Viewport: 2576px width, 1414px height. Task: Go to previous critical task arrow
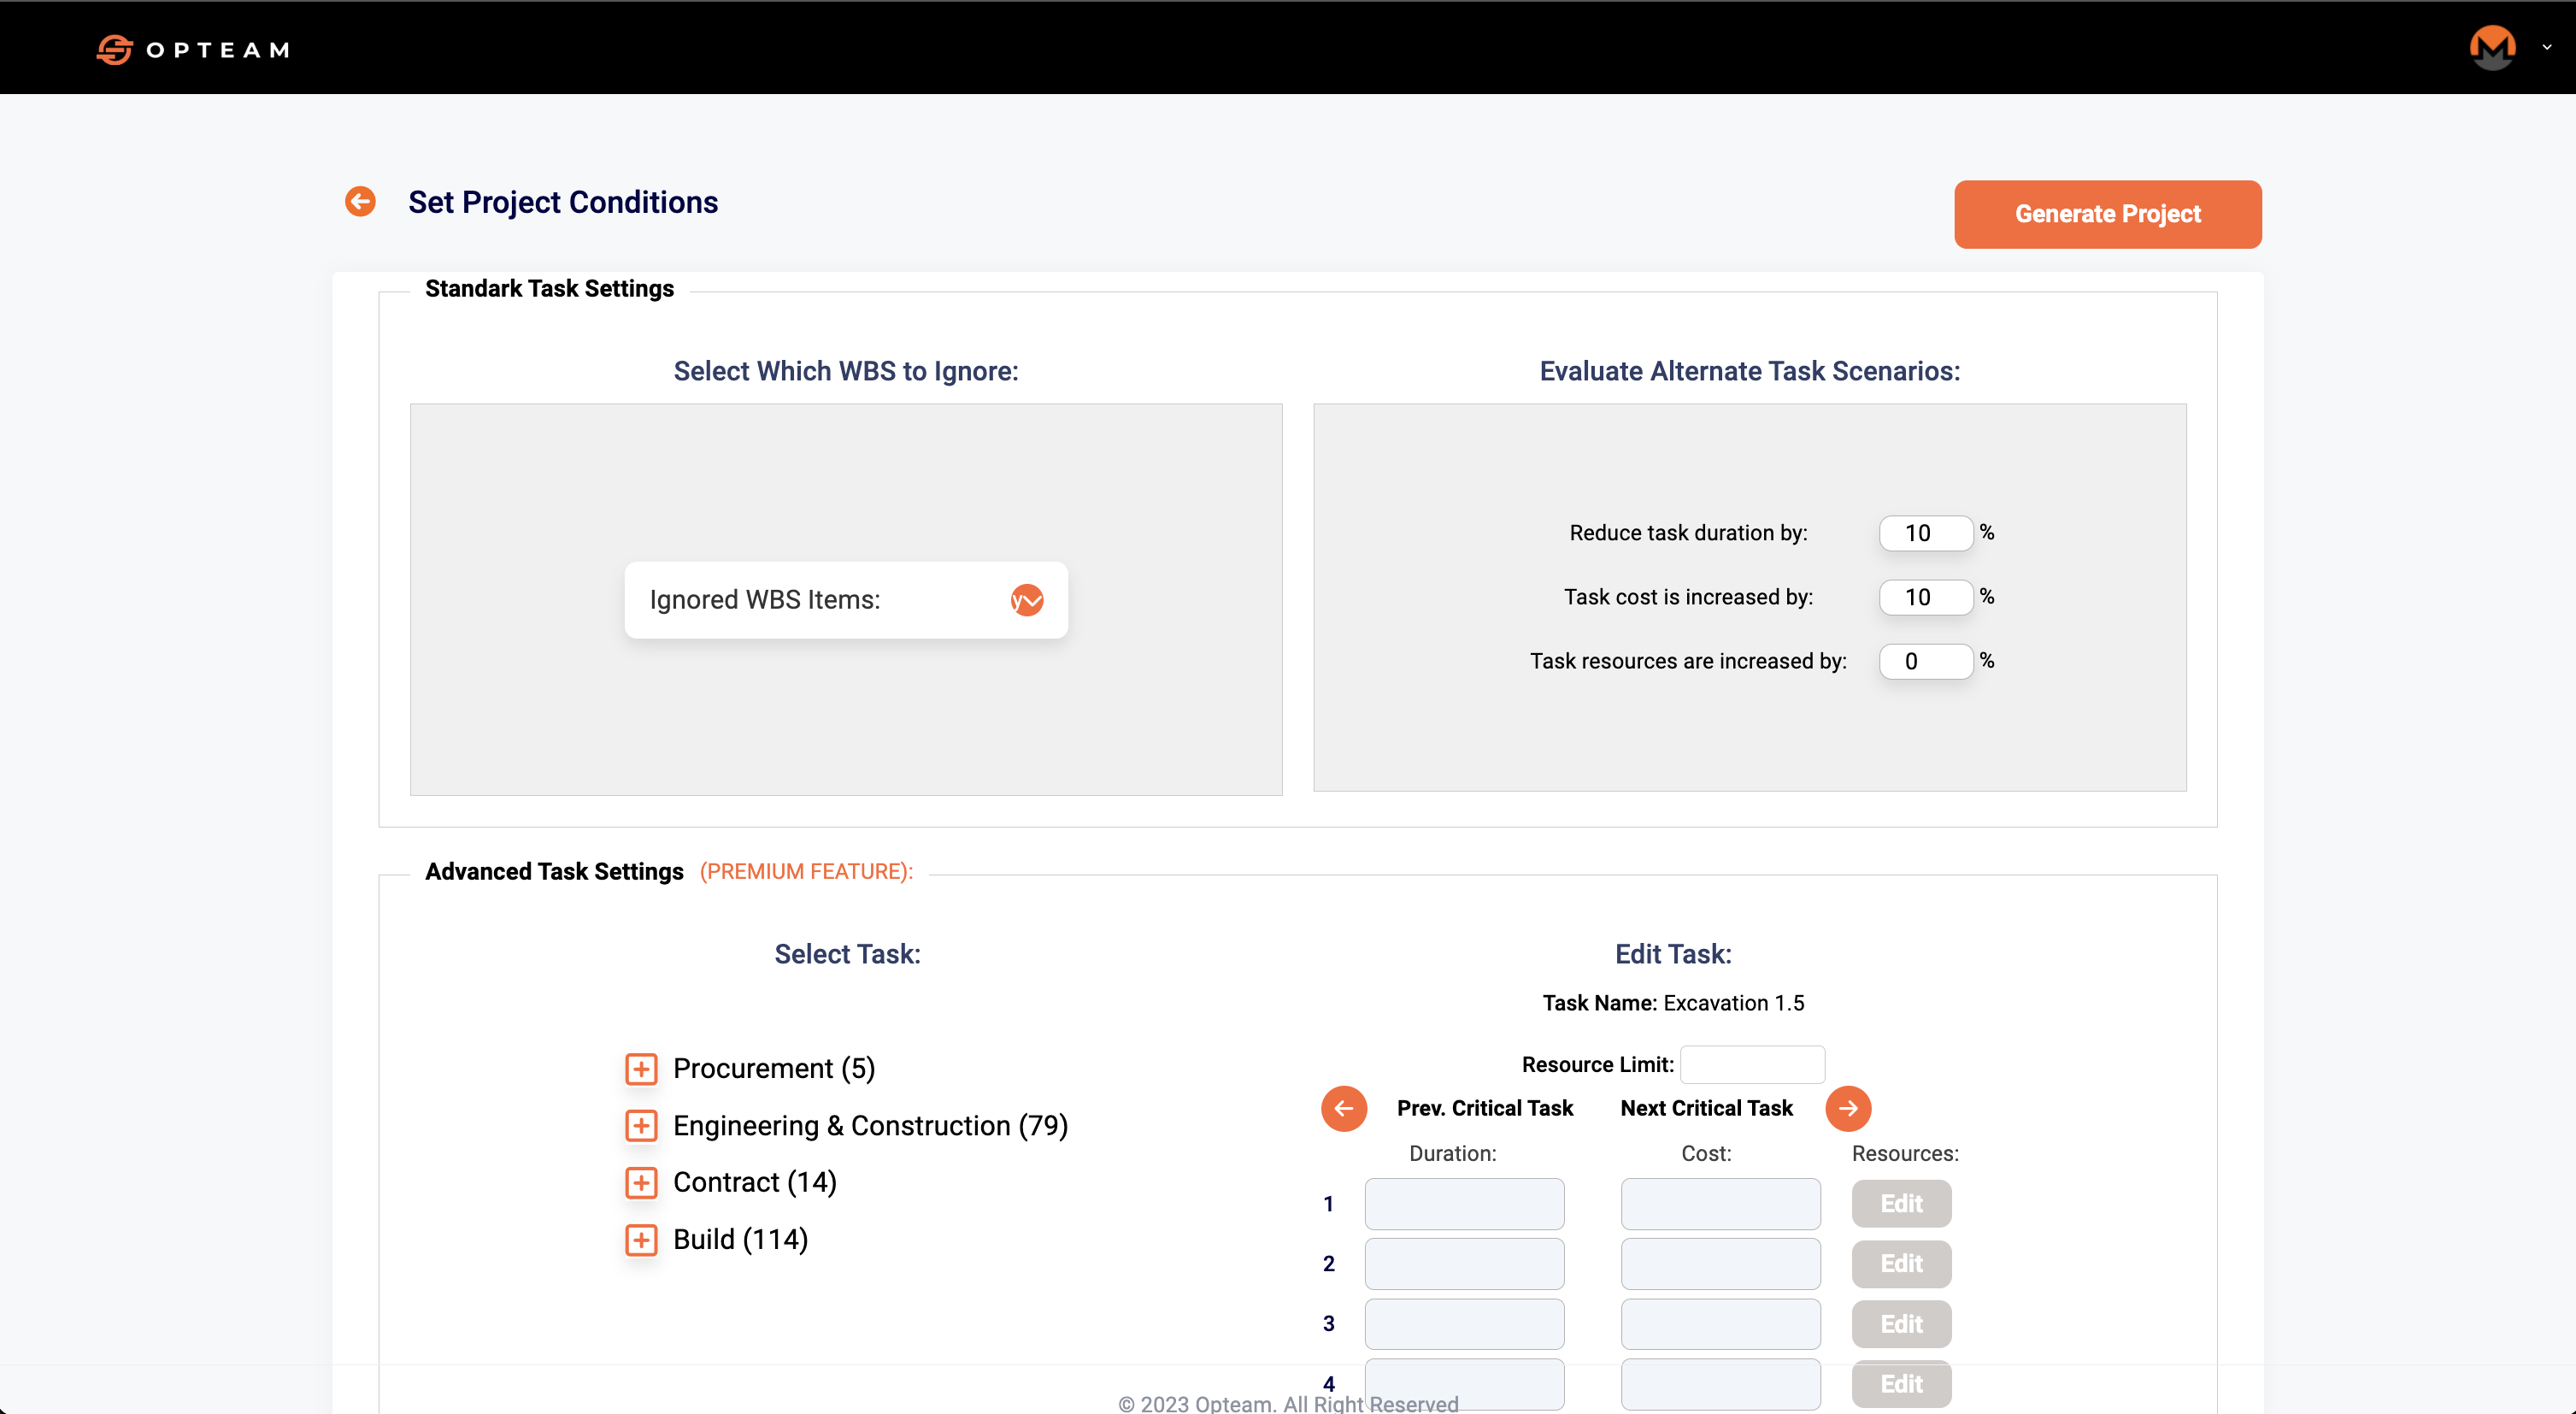1343,1108
